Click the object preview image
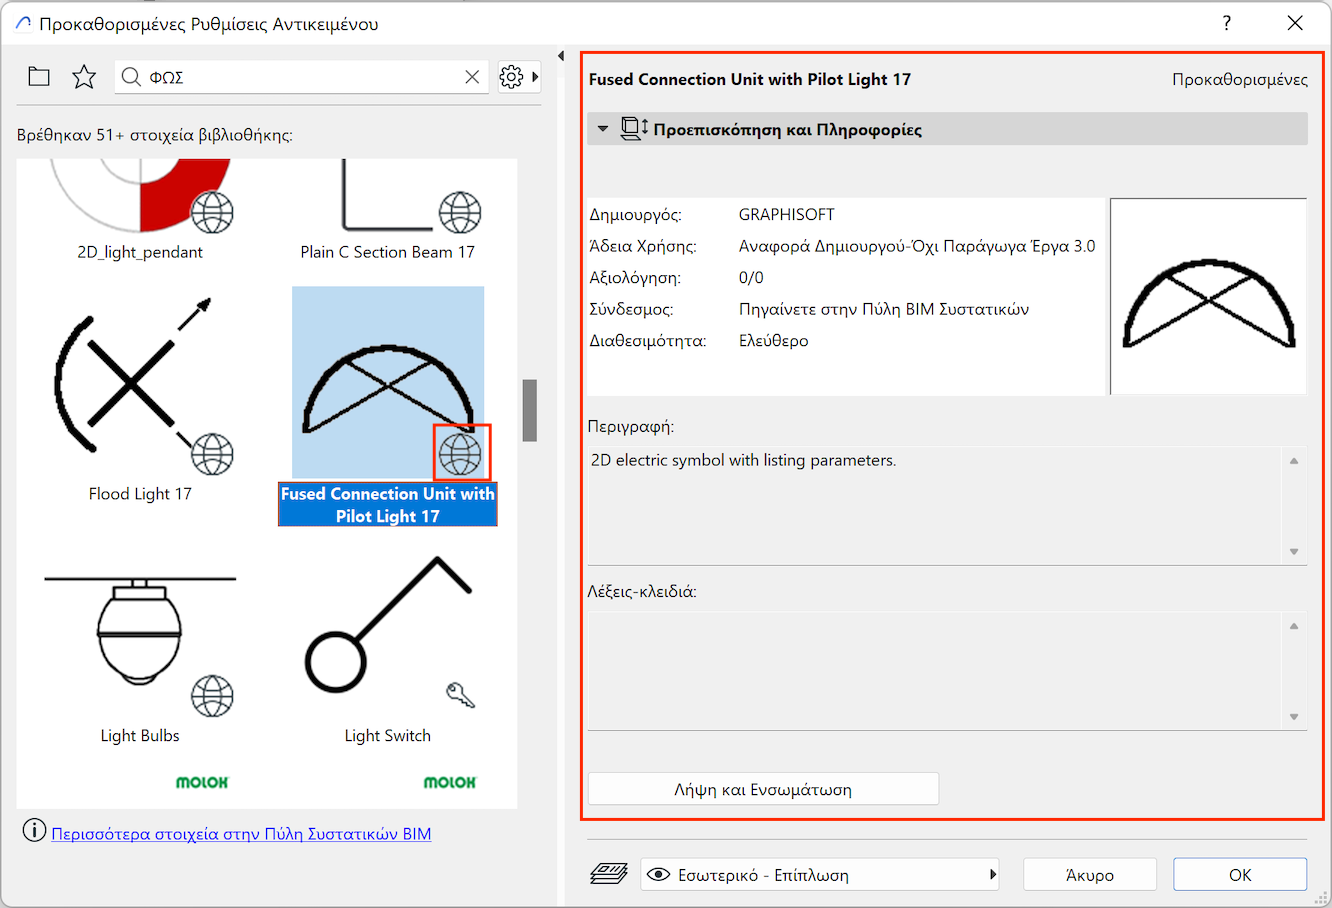The width and height of the screenshot is (1332, 908). (1208, 296)
